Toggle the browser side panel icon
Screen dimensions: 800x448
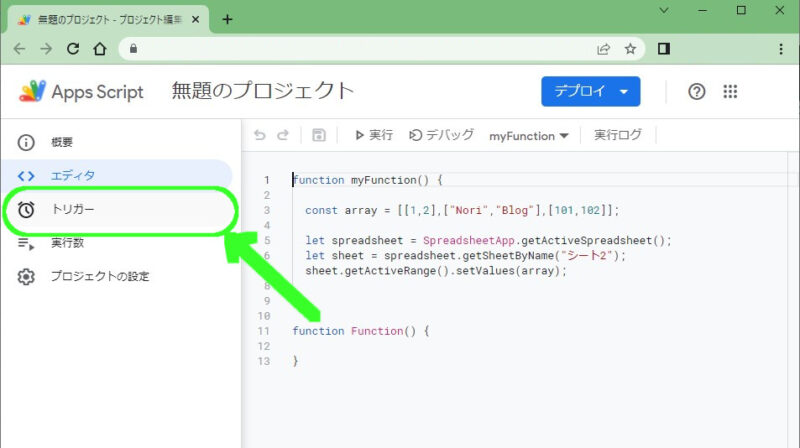(x=663, y=48)
